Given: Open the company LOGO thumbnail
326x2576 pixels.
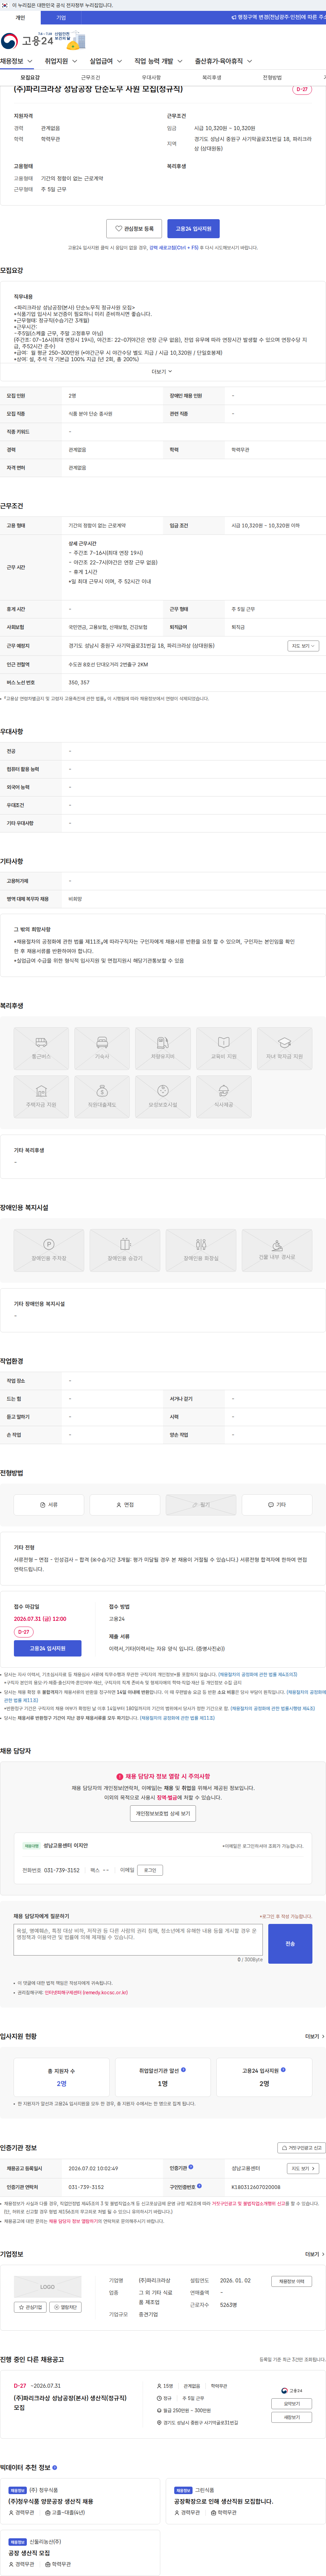Looking at the screenshot, I should [x=48, y=2286].
